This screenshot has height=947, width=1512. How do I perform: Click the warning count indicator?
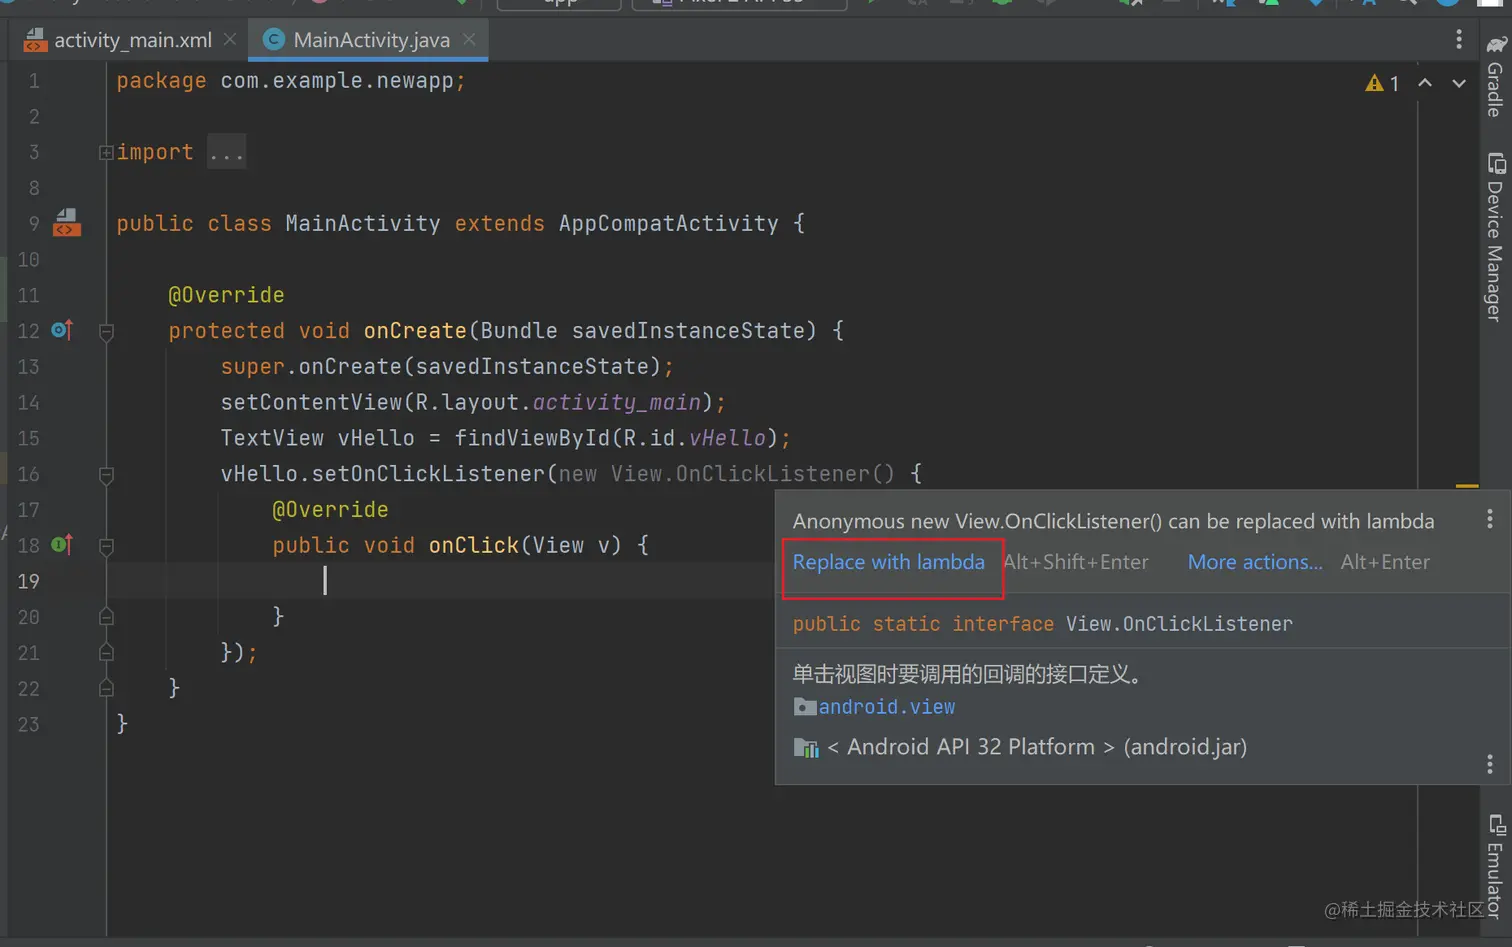click(x=1382, y=83)
